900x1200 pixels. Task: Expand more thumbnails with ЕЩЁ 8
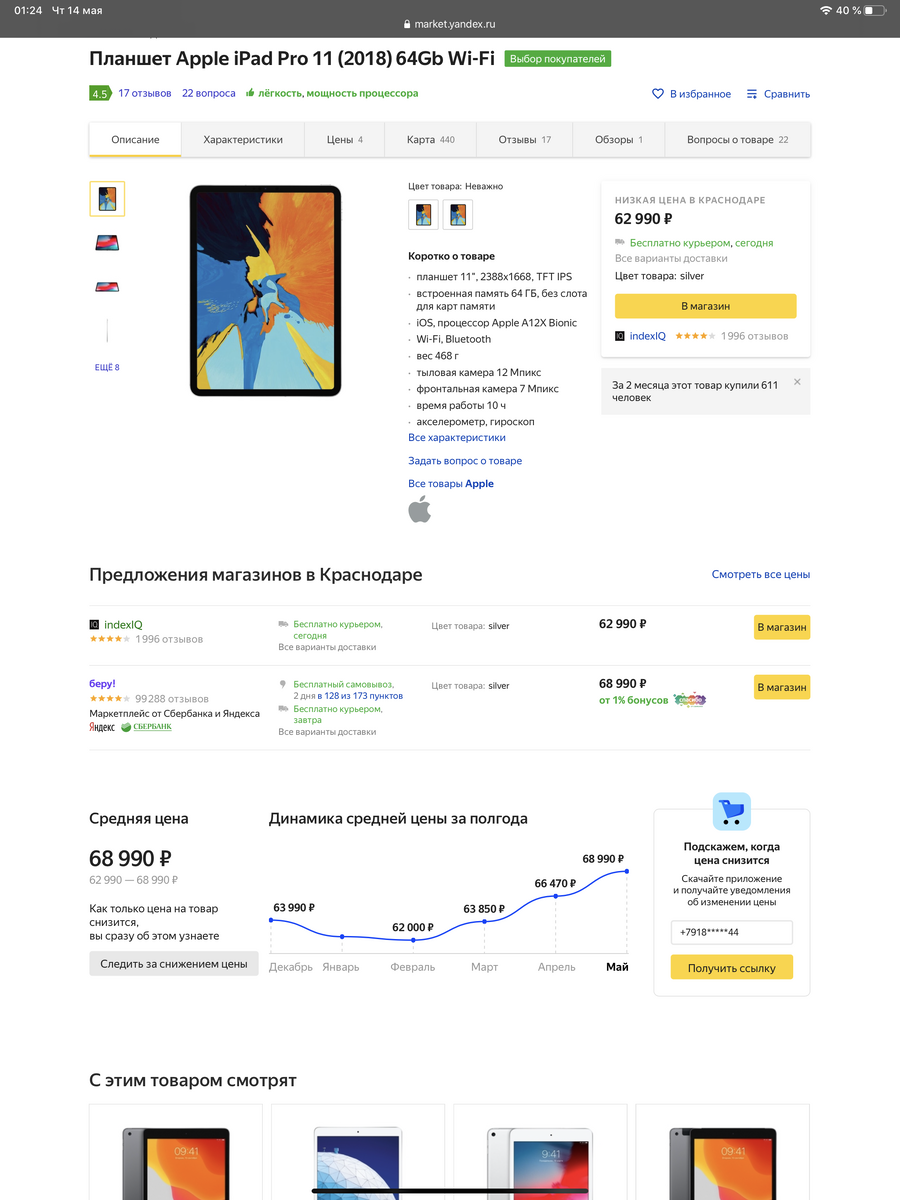(107, 368)
